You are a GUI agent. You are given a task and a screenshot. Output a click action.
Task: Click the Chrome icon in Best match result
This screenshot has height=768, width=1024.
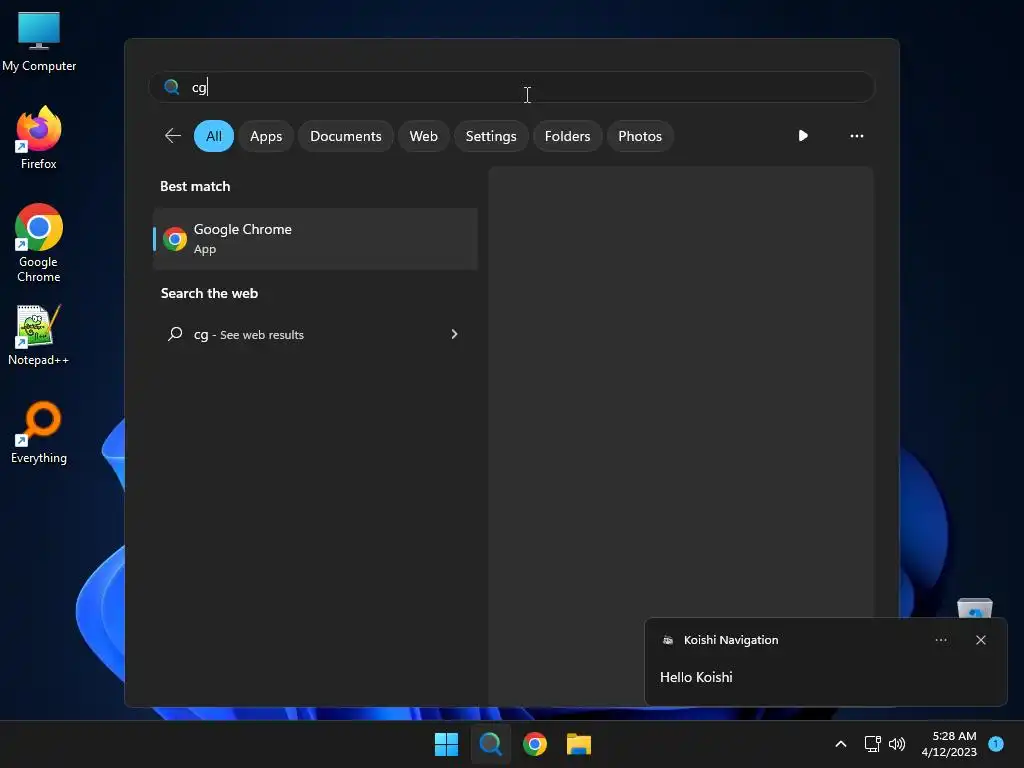(174, 239)
